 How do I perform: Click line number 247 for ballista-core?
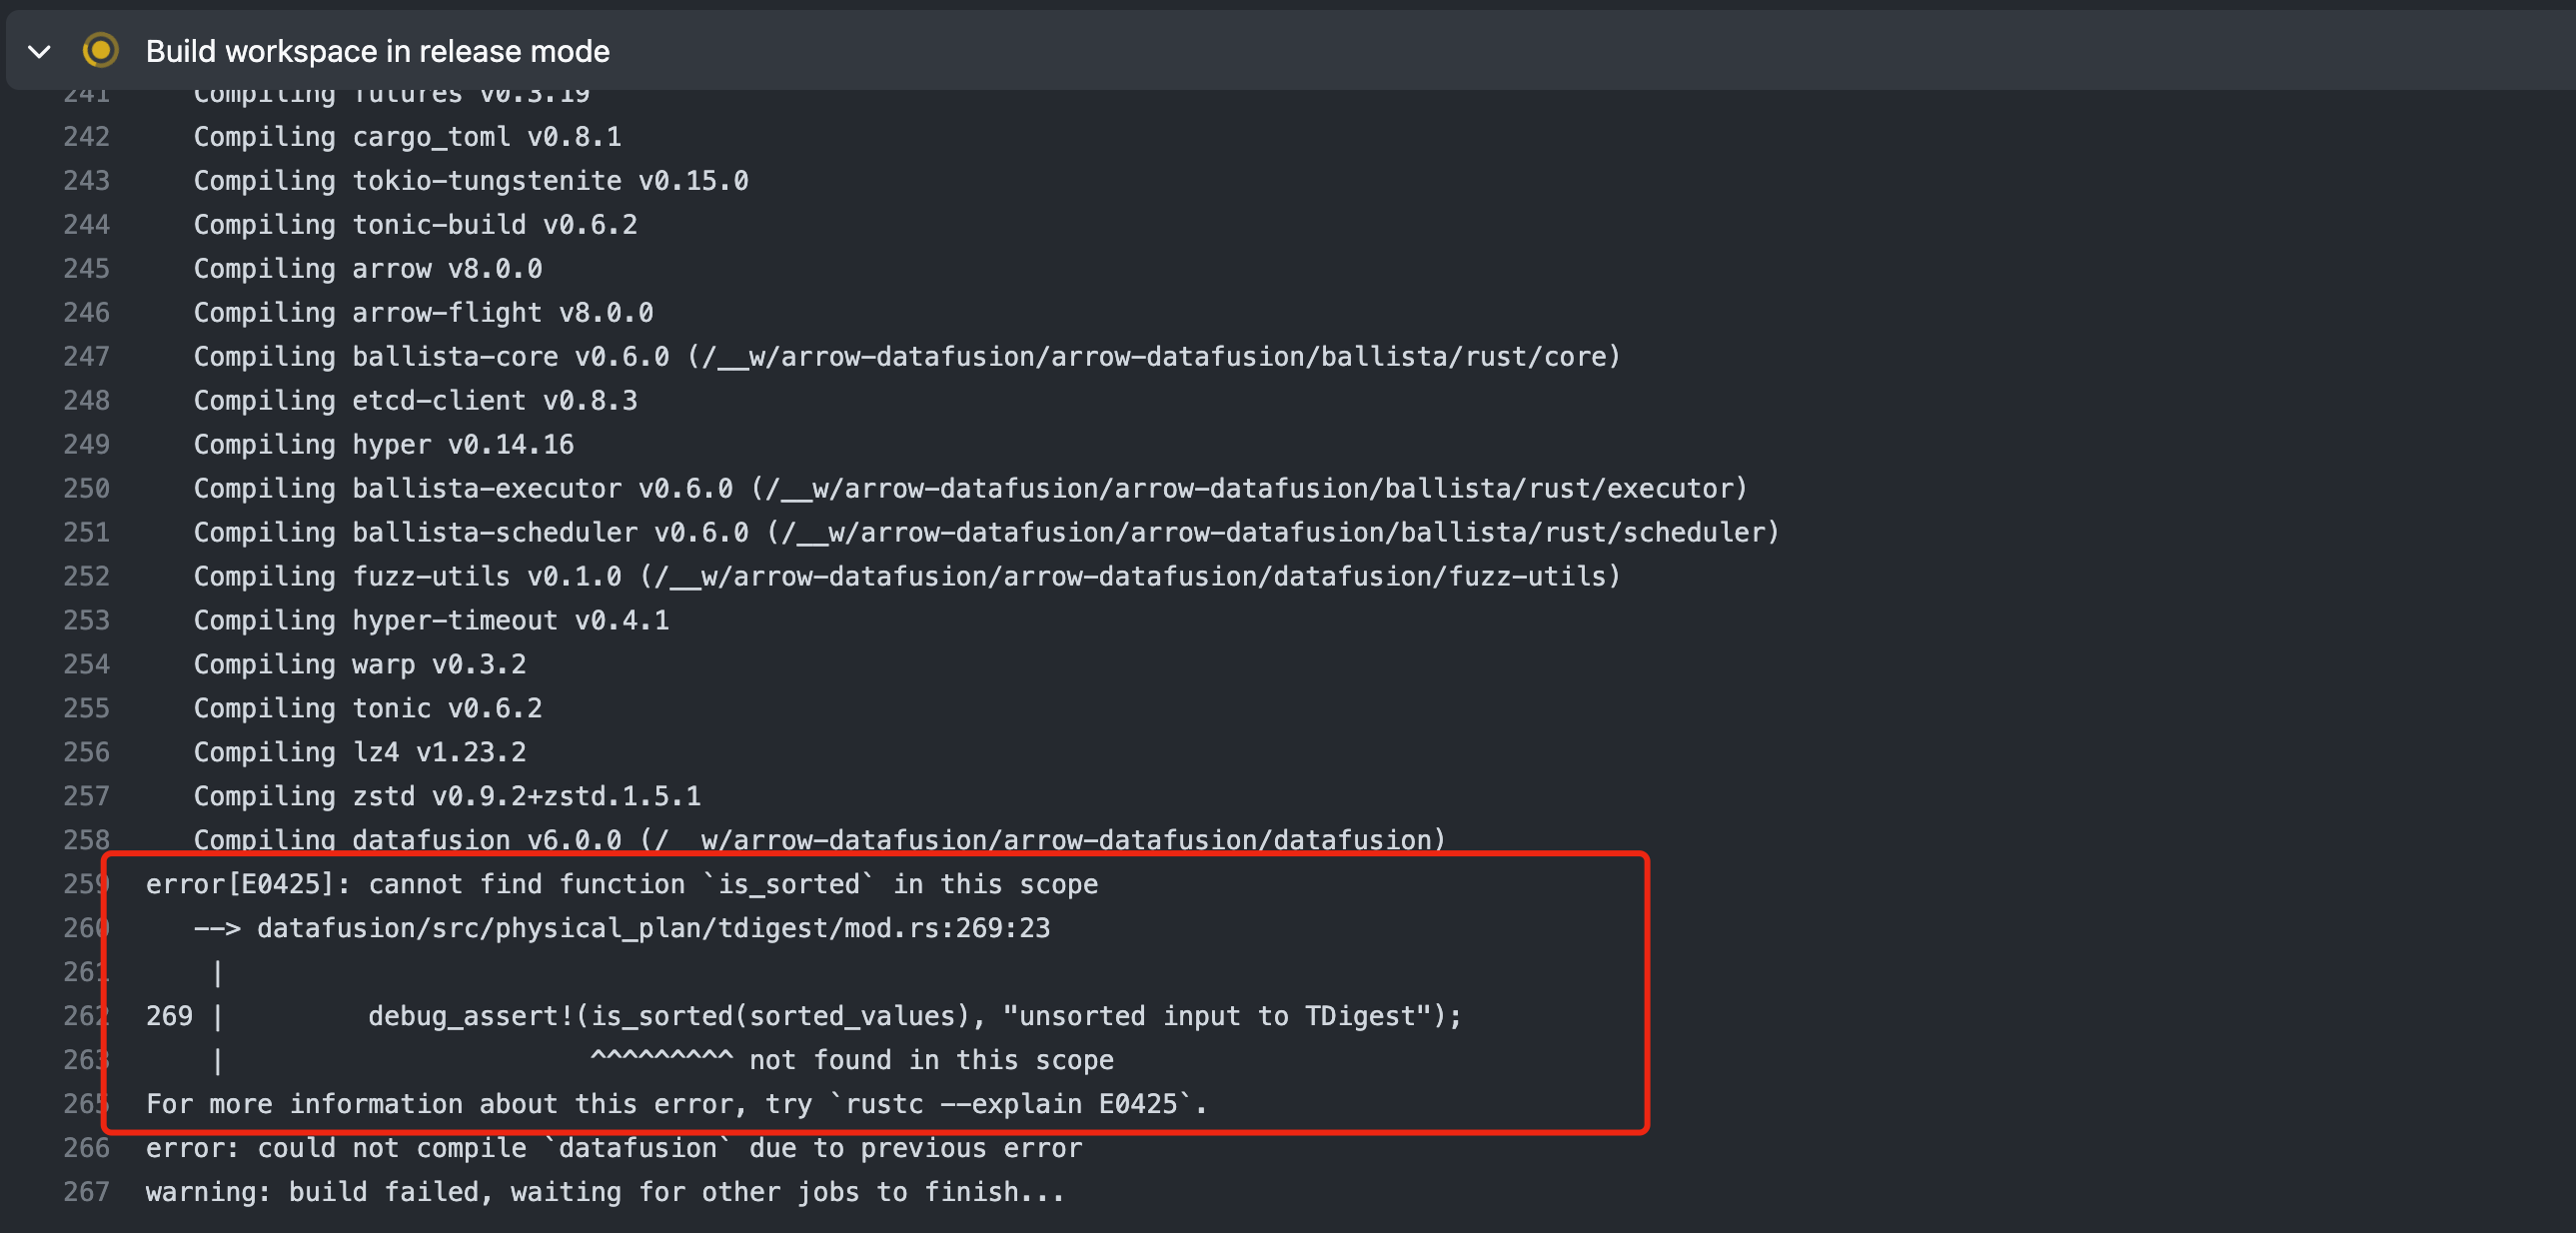[86, 356]
